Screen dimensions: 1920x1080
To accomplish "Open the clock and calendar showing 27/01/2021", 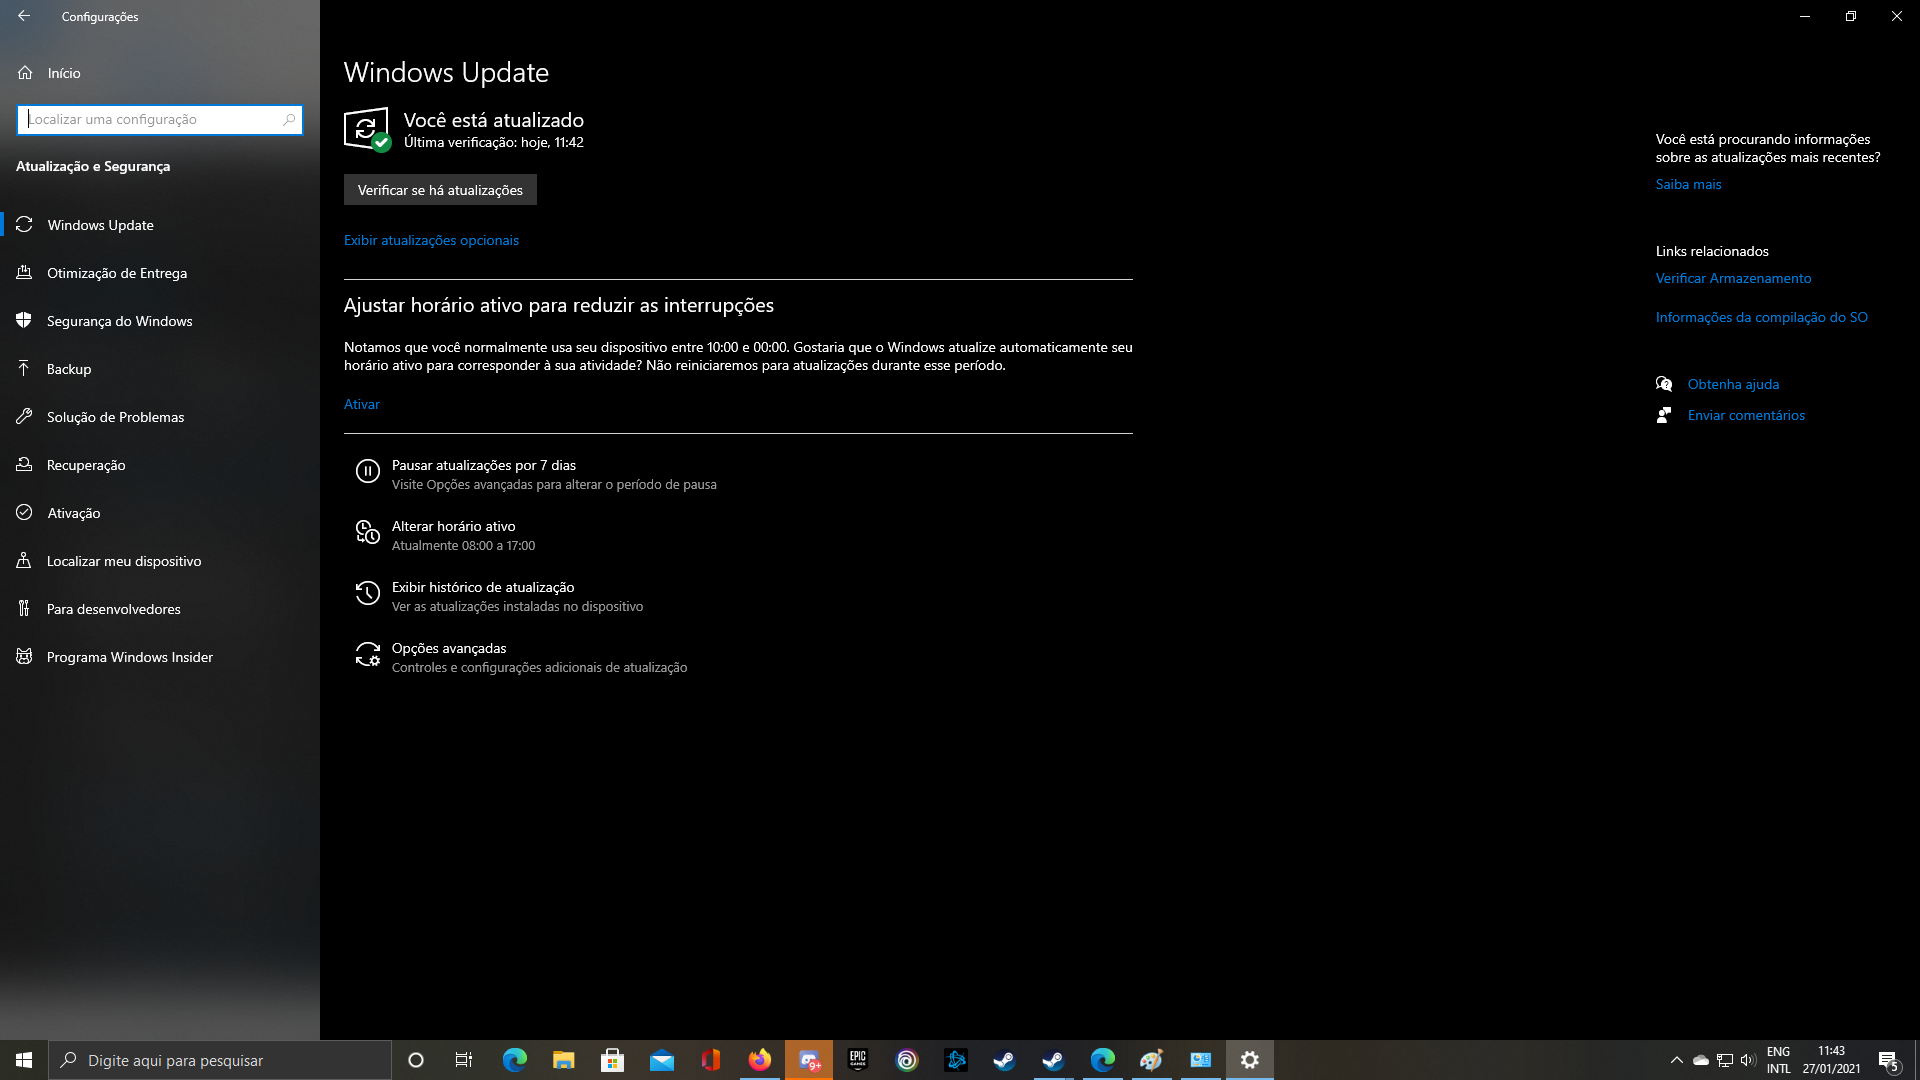I will (x=1831, y=1060).
